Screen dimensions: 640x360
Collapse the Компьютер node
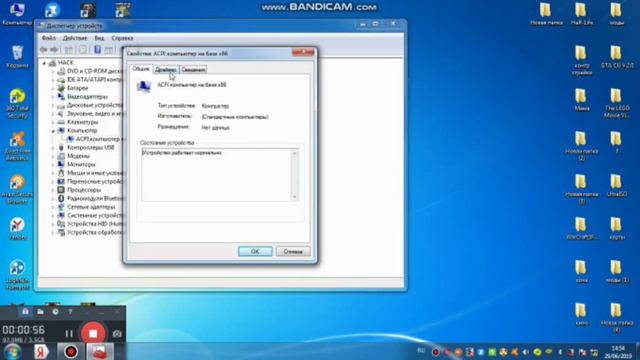[53, 131]
